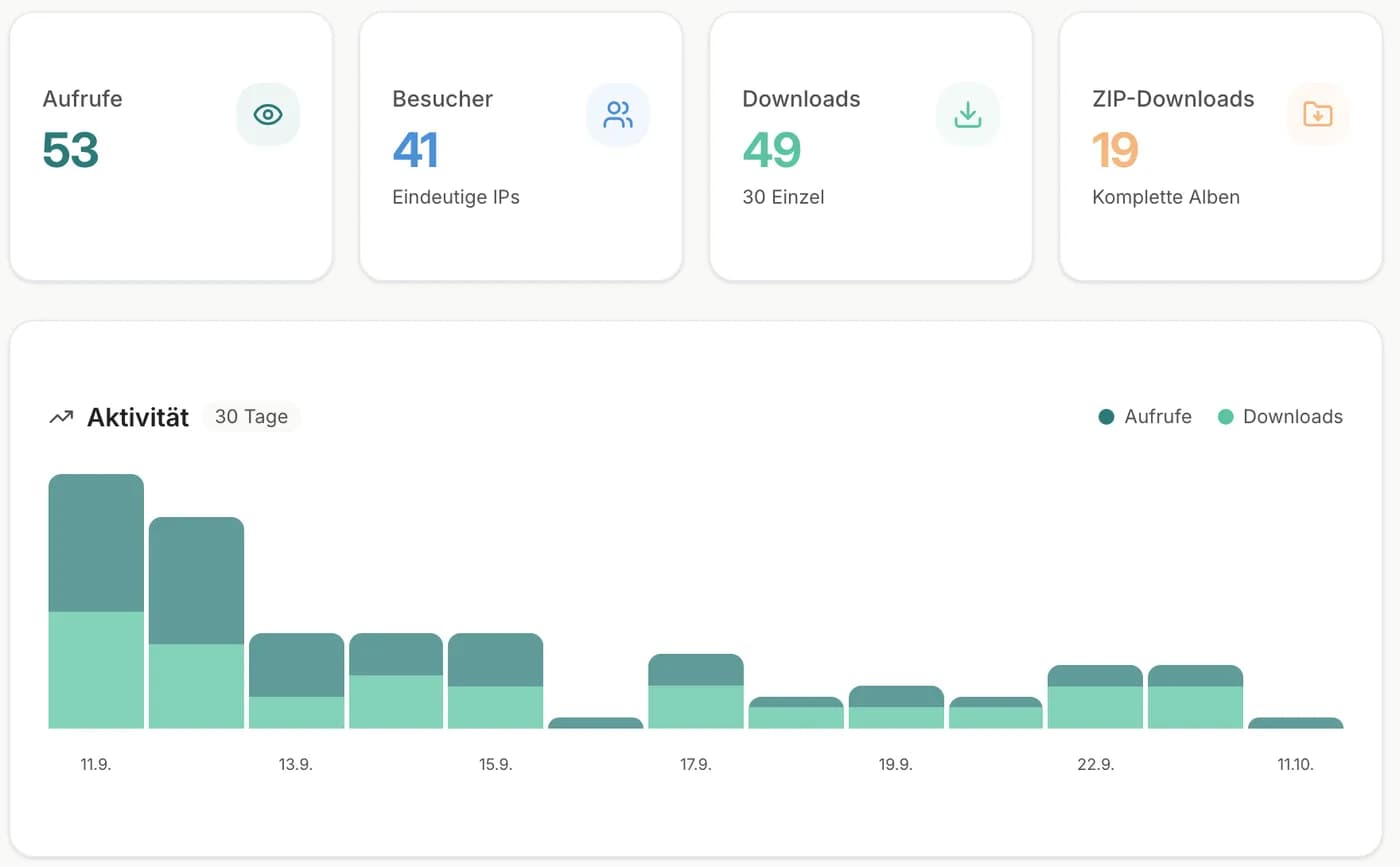Click the Aufrufe legend label
This screenshot has height=867, width=1400.
(1158, 417)
